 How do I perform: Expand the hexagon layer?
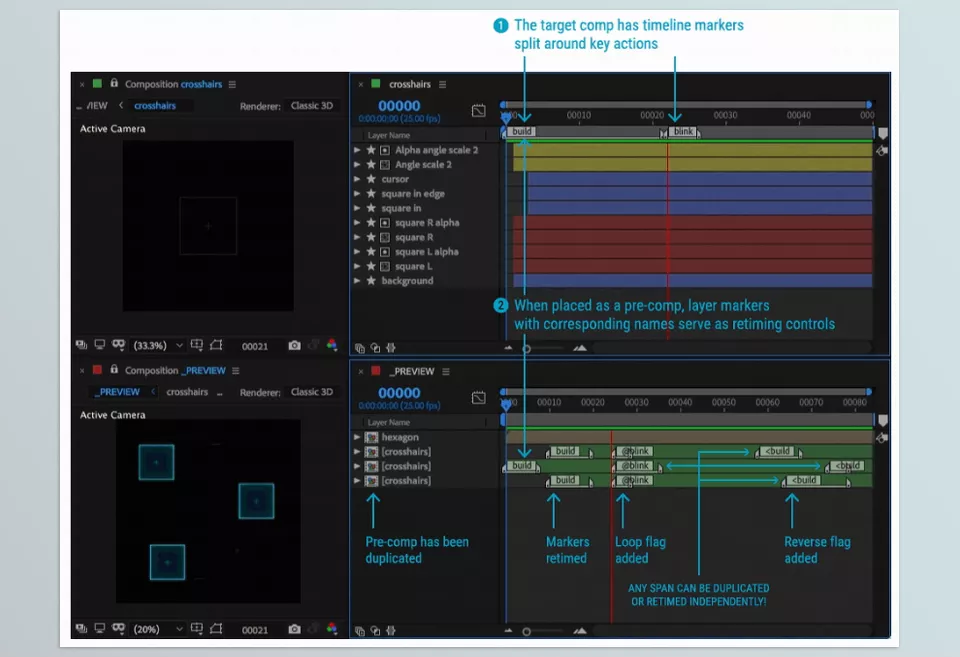[x=357, y=437]
